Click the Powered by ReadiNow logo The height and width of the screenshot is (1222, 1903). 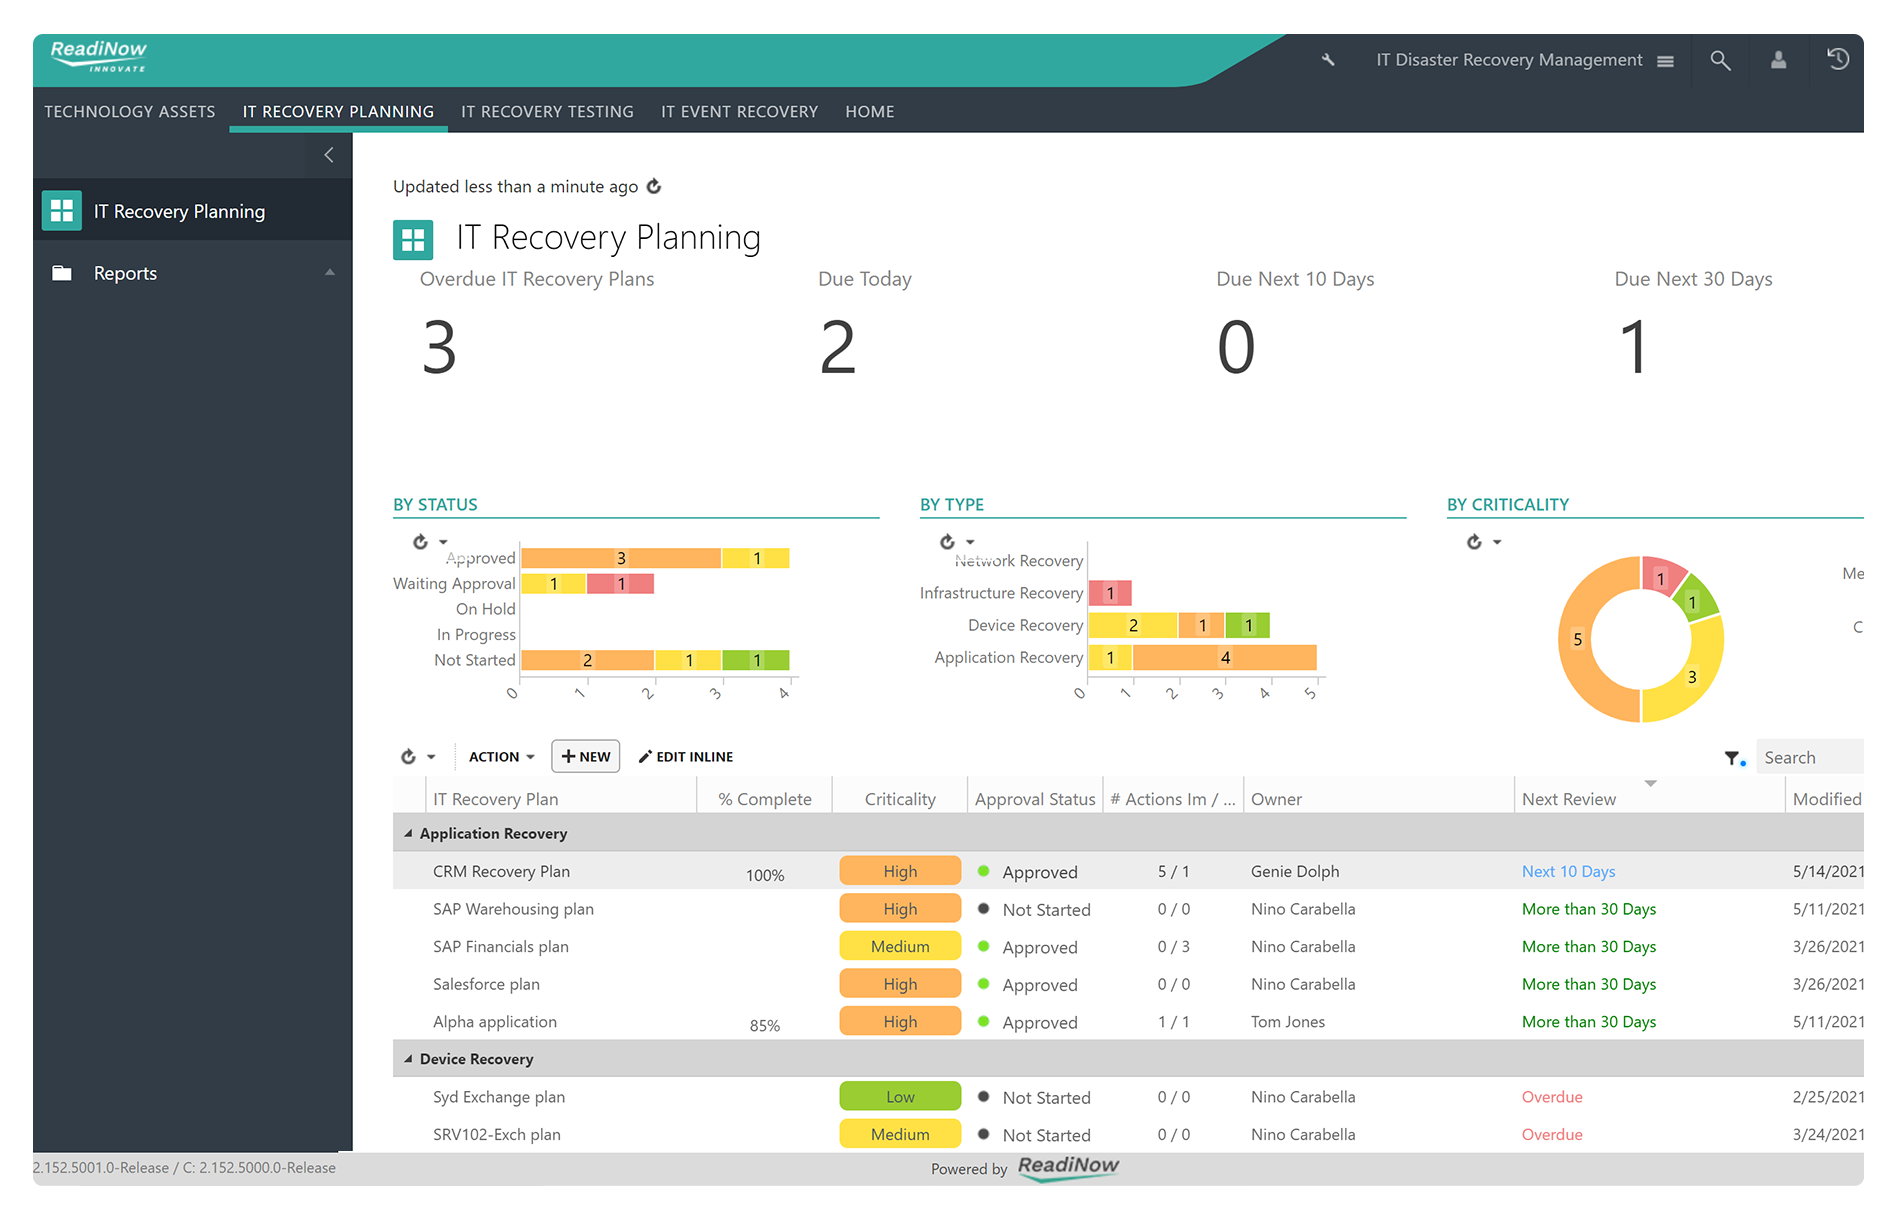pos(1068,1167)
